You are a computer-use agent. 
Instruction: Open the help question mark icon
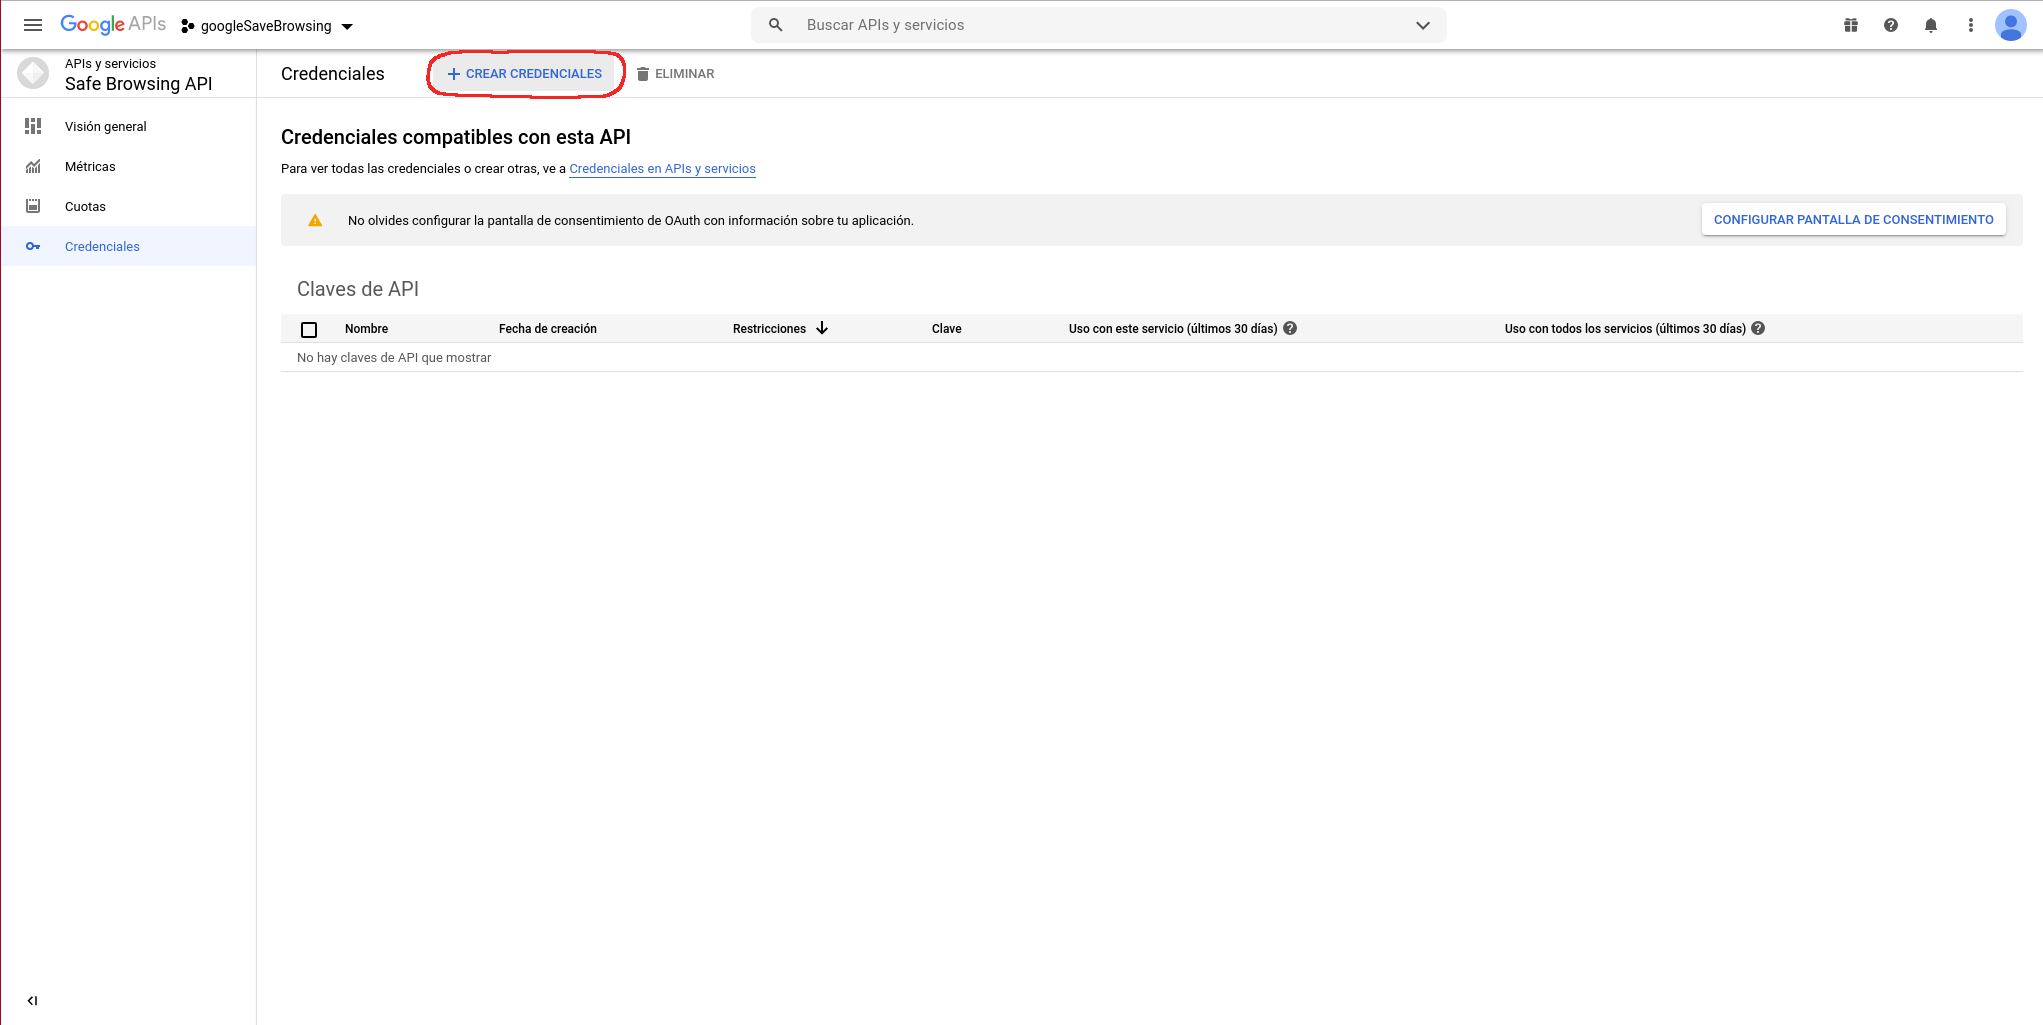1891,25
